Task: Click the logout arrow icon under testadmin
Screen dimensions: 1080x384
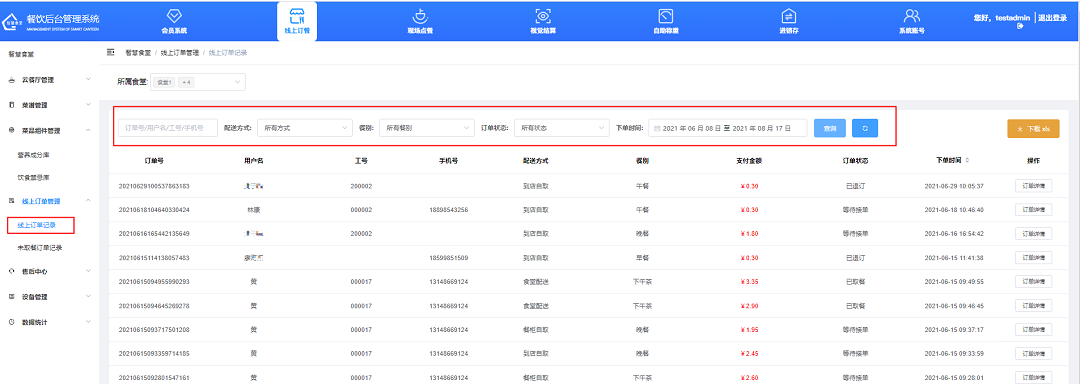Action: pos(1020,26)
